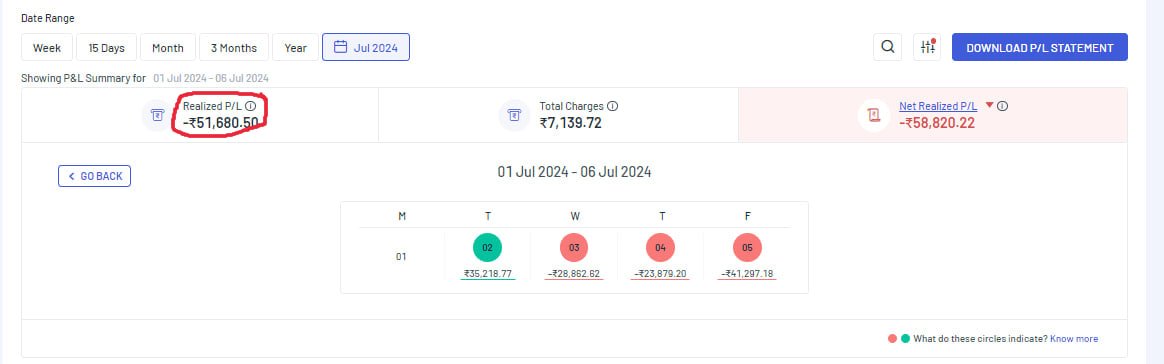Viewport: 1164px width, 364px height.
Task: Select red day circle 05
Action: 747,248
